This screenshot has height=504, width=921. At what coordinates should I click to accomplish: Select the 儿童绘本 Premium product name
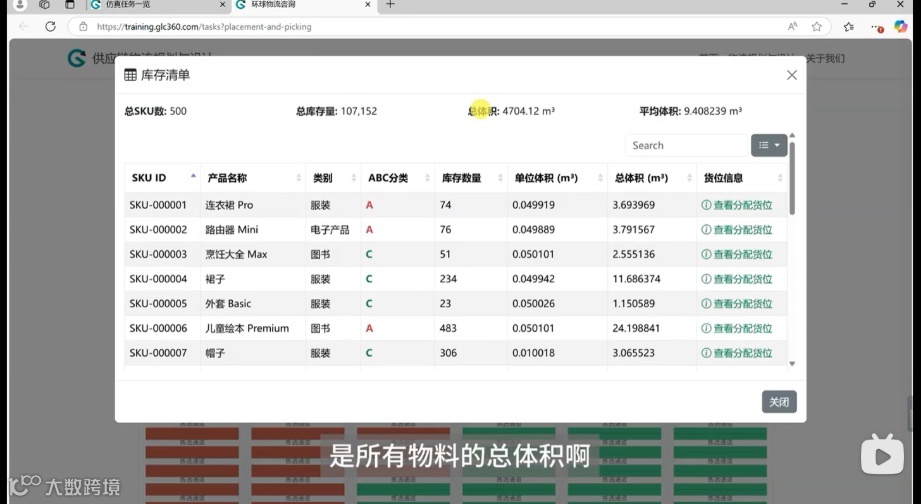click(x=247, y=328)
